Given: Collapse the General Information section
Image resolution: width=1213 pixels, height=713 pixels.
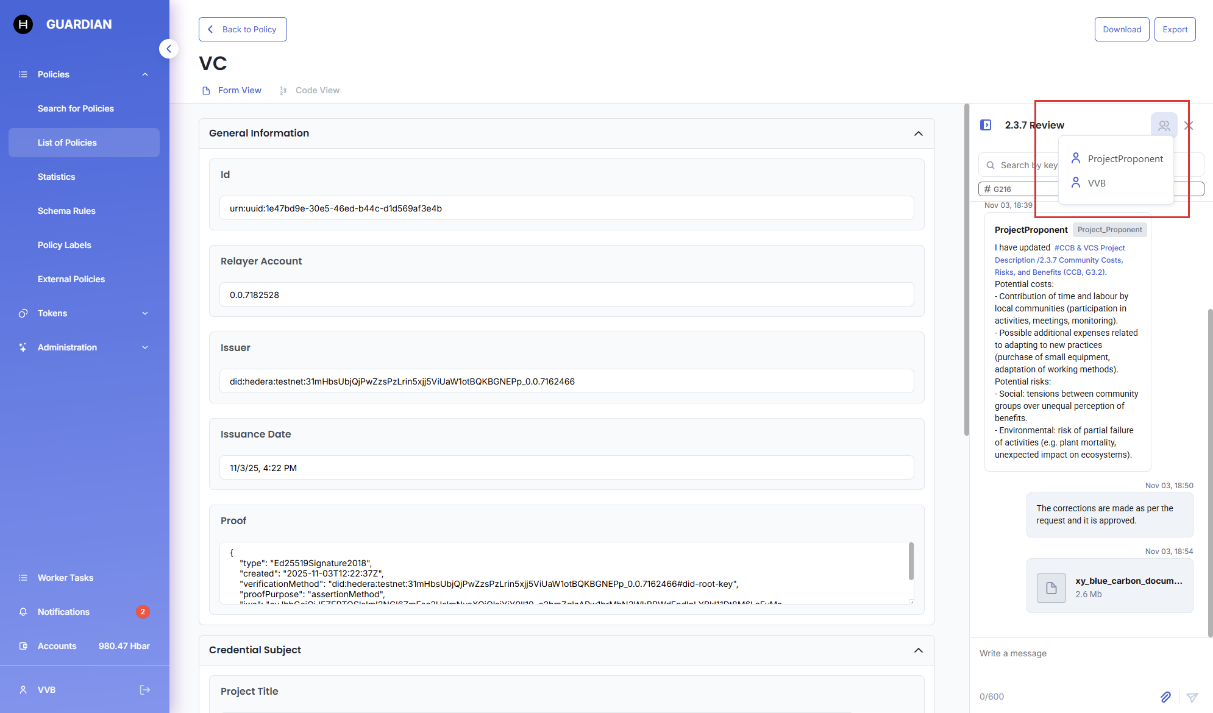Looking at the screenshot, I should [x=918, y=133].
